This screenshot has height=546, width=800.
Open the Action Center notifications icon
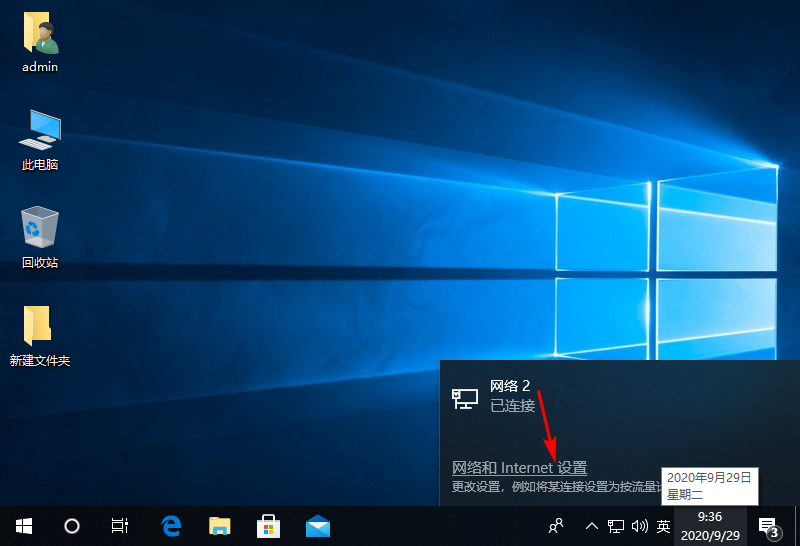768,526
